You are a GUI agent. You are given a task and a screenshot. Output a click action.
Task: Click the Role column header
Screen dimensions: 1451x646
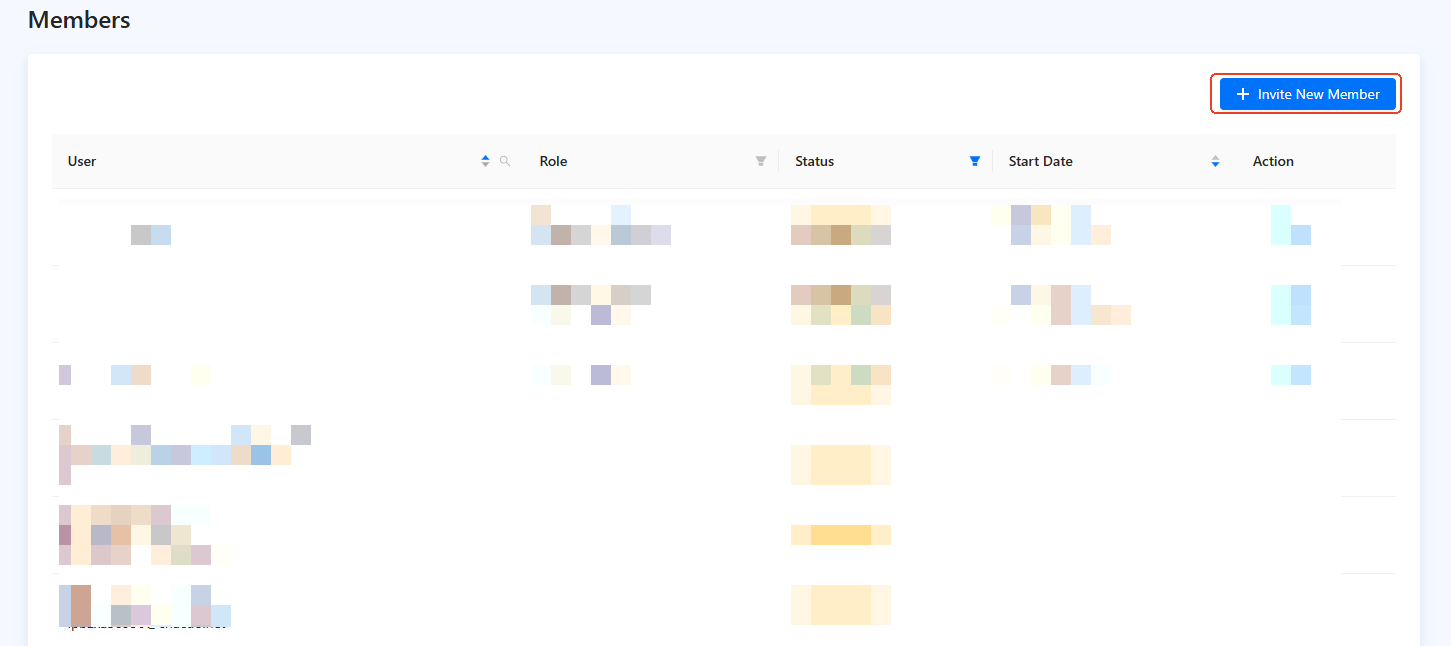point(652,161)
